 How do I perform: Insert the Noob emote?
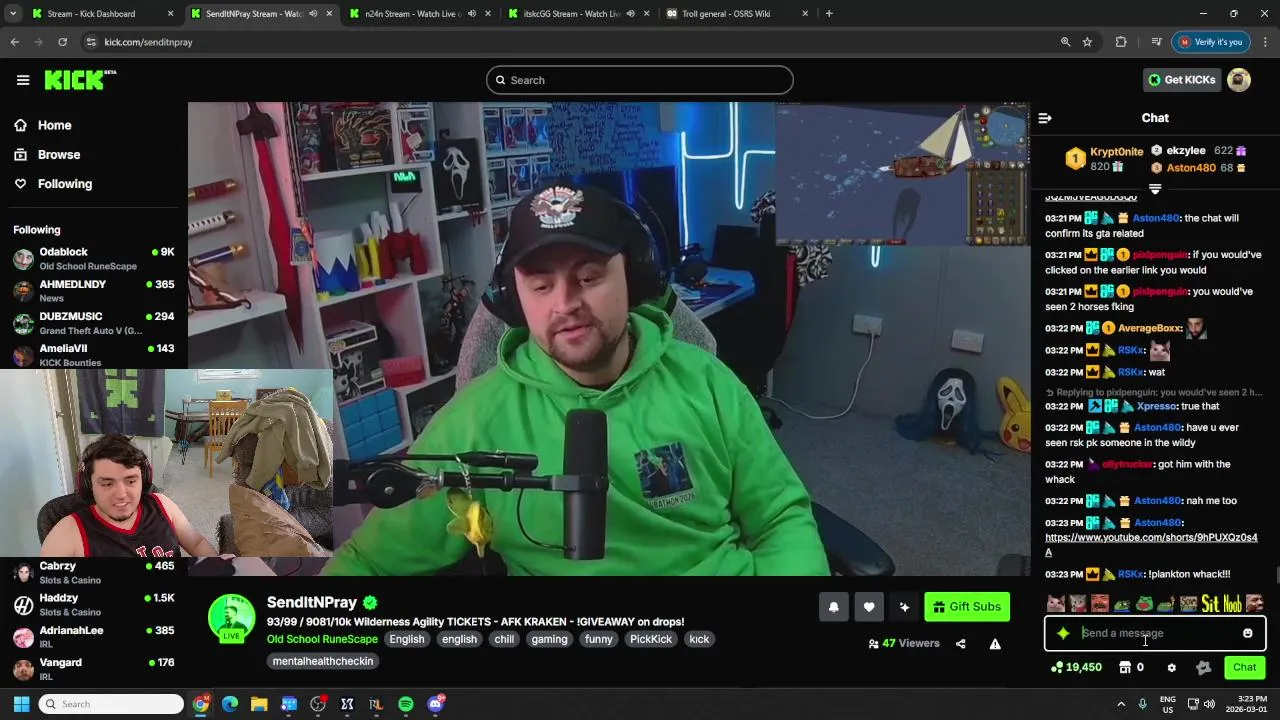[x=1232, y=604]
